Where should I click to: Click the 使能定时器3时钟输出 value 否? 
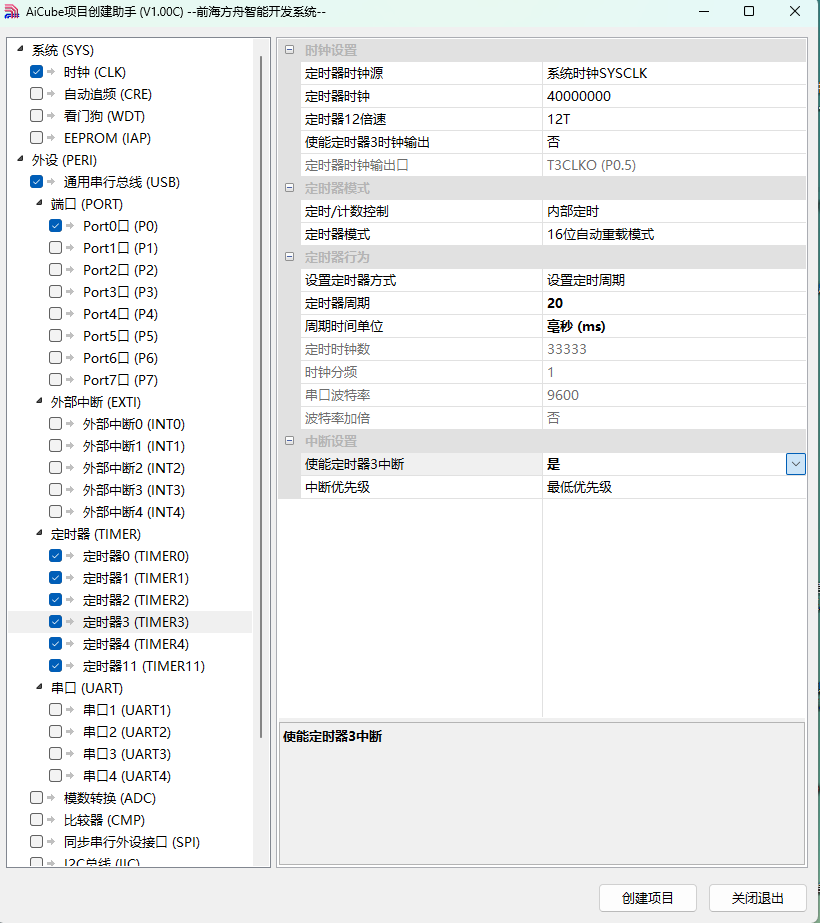[674, 142]
